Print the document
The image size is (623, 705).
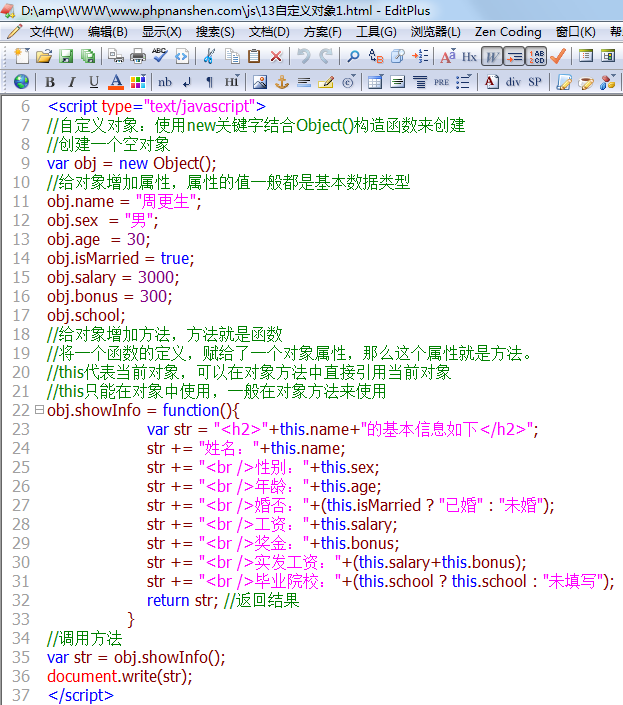coord(138,56)
